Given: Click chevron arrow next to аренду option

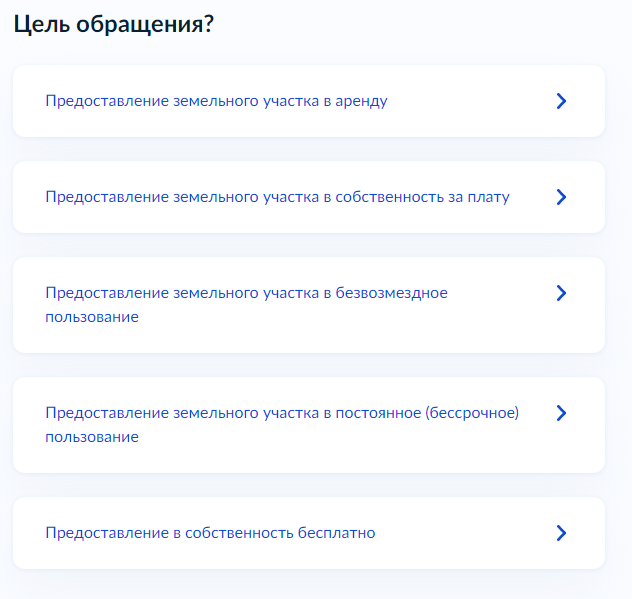Looking at the screenshot, I should pos(561,101).
